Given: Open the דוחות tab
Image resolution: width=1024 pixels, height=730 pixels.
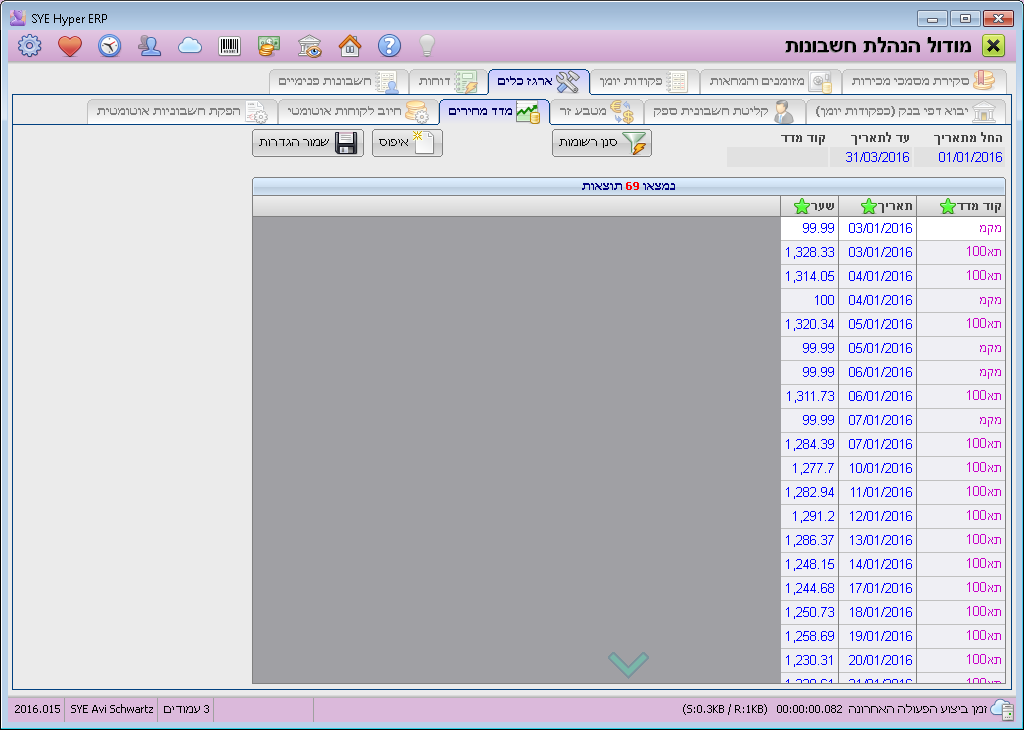Looking at the screenshot, I should coord(449,82).
